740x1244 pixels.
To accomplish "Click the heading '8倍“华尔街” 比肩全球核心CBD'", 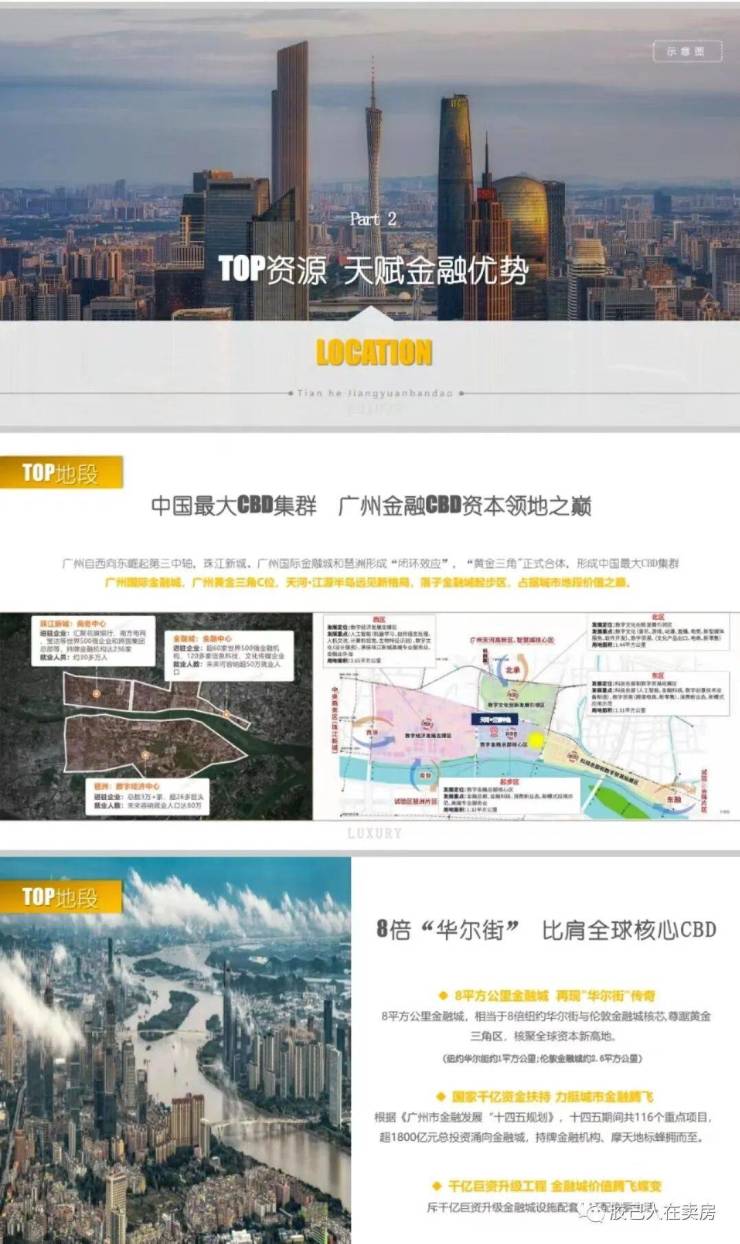I will (546, 929).
